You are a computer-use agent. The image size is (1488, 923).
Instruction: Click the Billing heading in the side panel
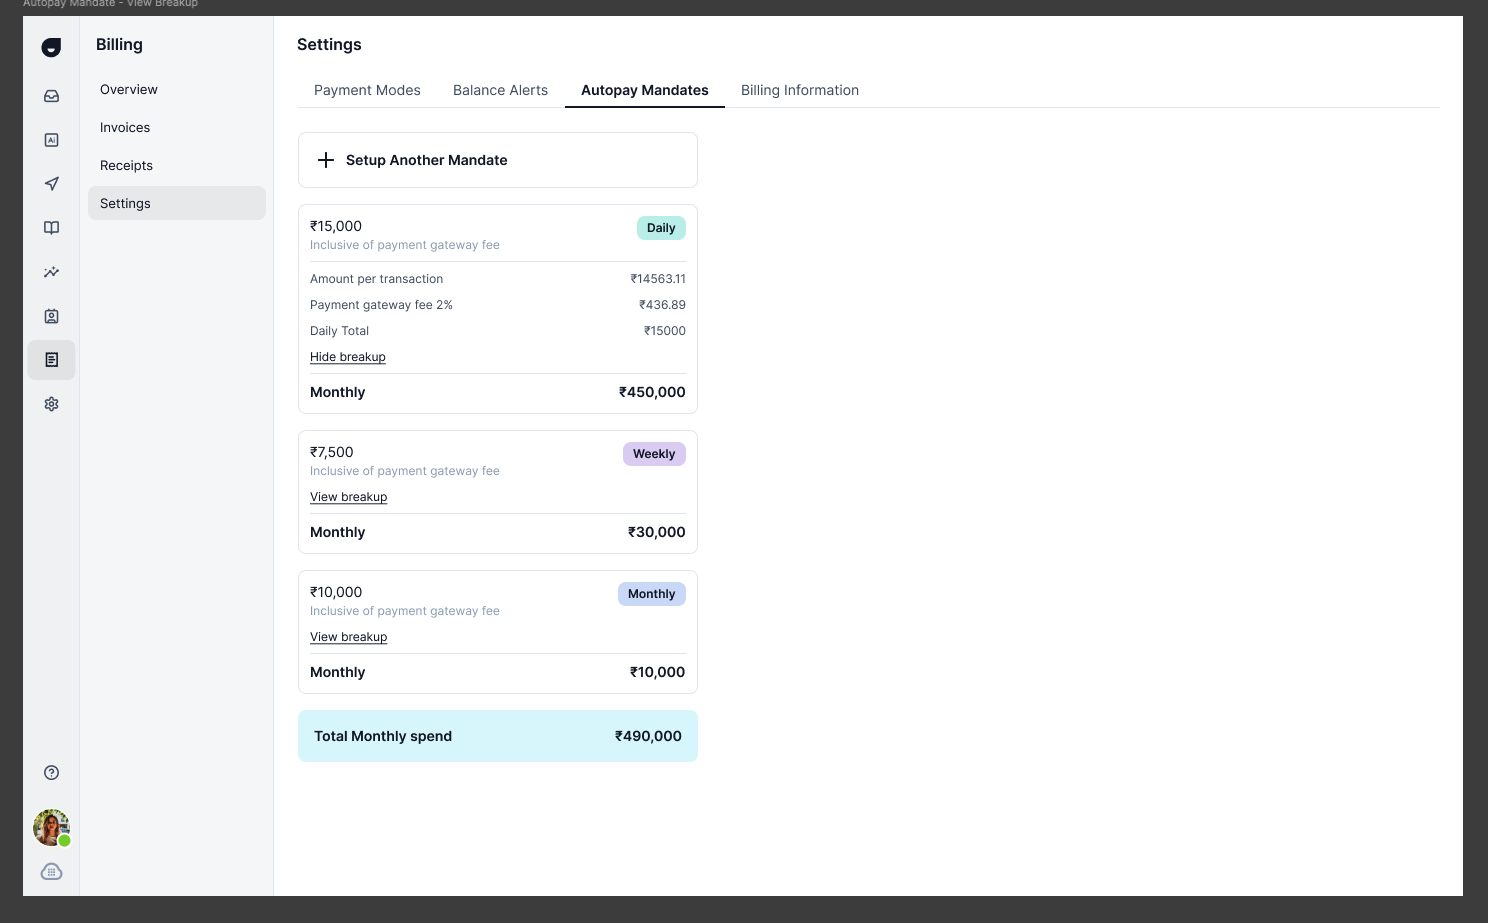tap(119, 45)
